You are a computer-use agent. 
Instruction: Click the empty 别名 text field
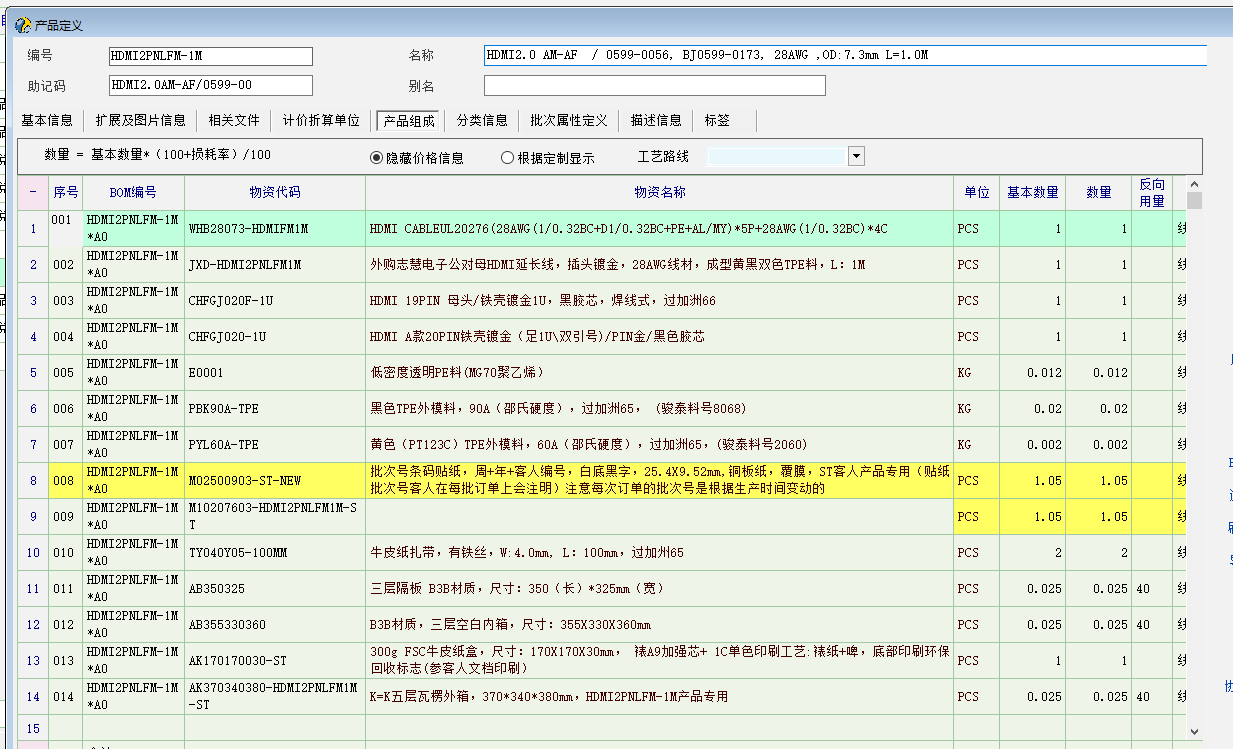pyautogui.click(x=654, y=86)
